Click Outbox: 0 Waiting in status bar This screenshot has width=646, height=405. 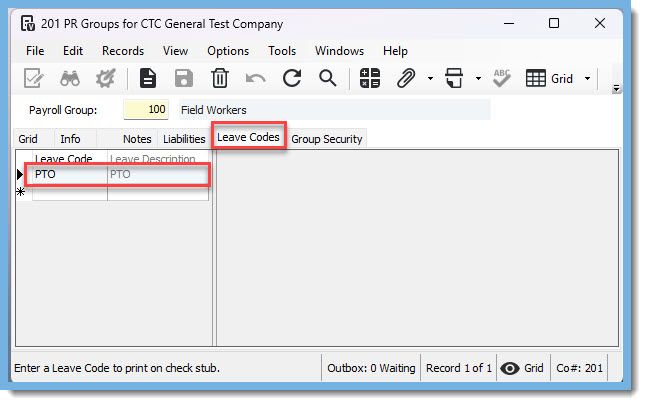371,368
